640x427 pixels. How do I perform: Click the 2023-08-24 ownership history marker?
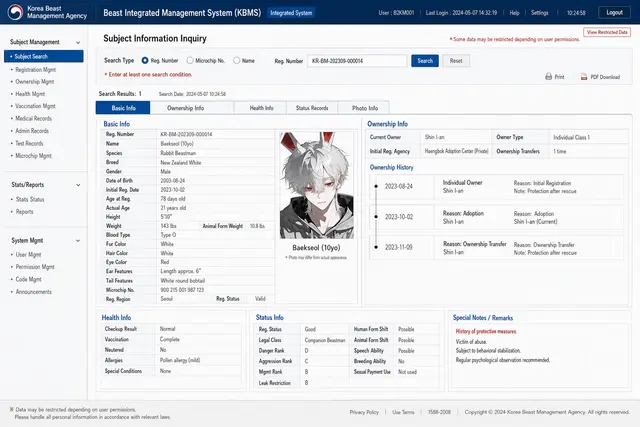376,186
